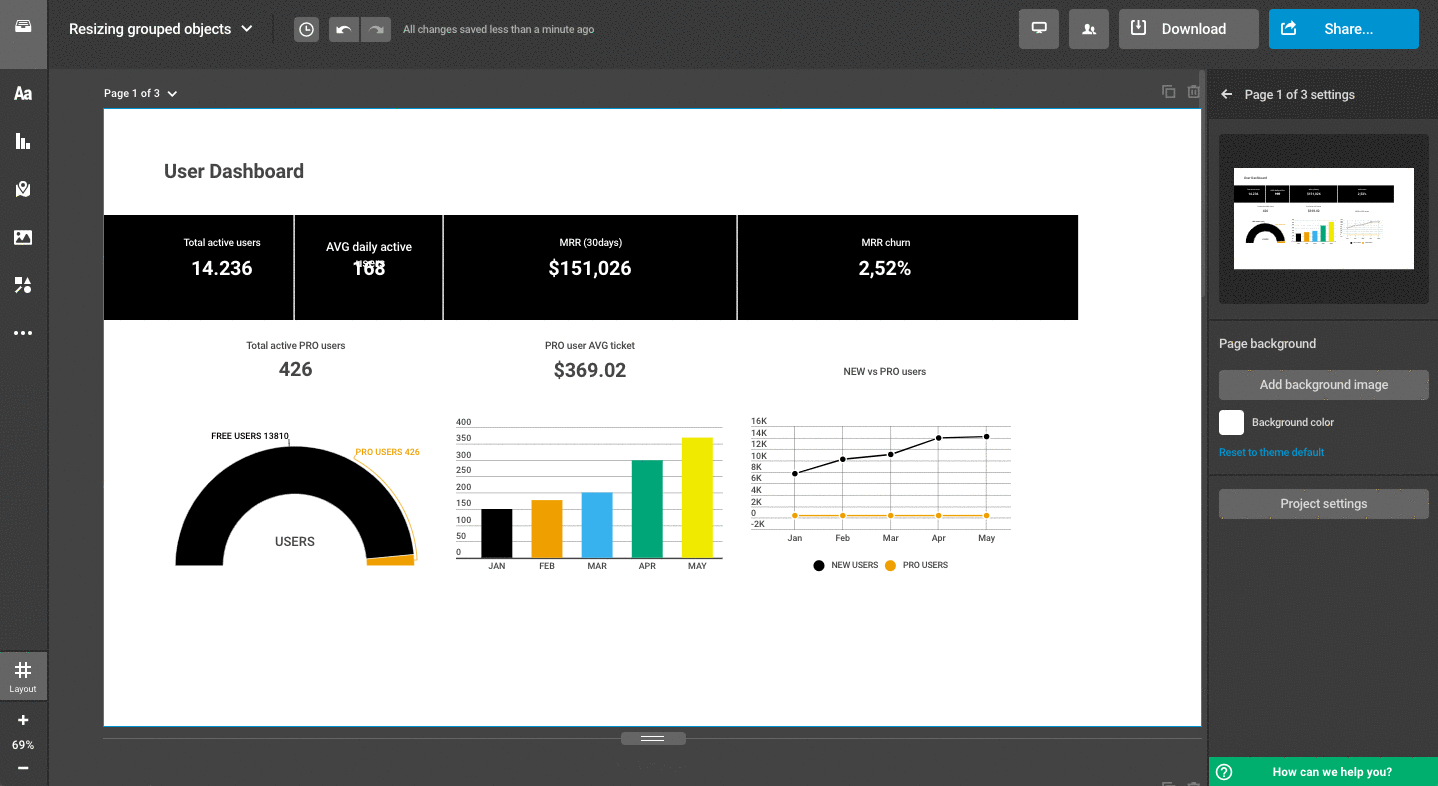Click Reset to theme default link
This screenshot has height=786, width=1438.
point(1271,452)
